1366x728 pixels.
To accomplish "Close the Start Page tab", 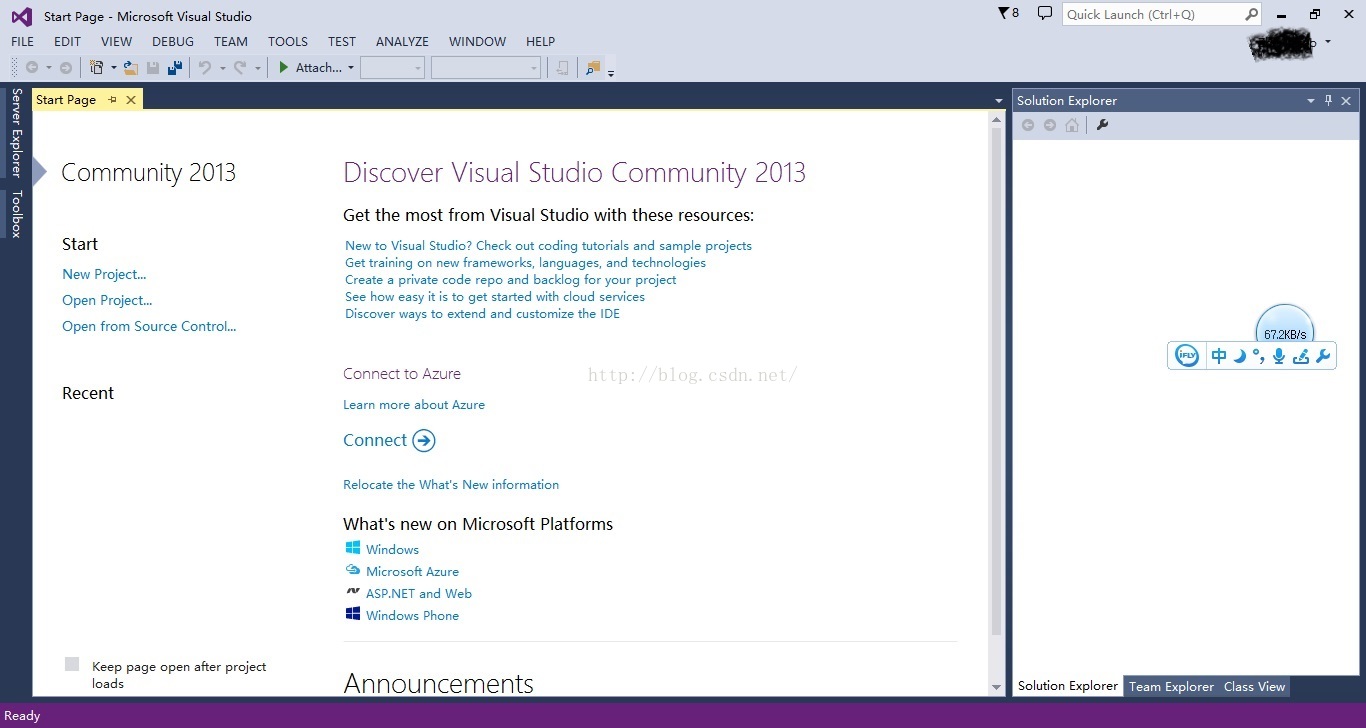I will tap(131, 100).
